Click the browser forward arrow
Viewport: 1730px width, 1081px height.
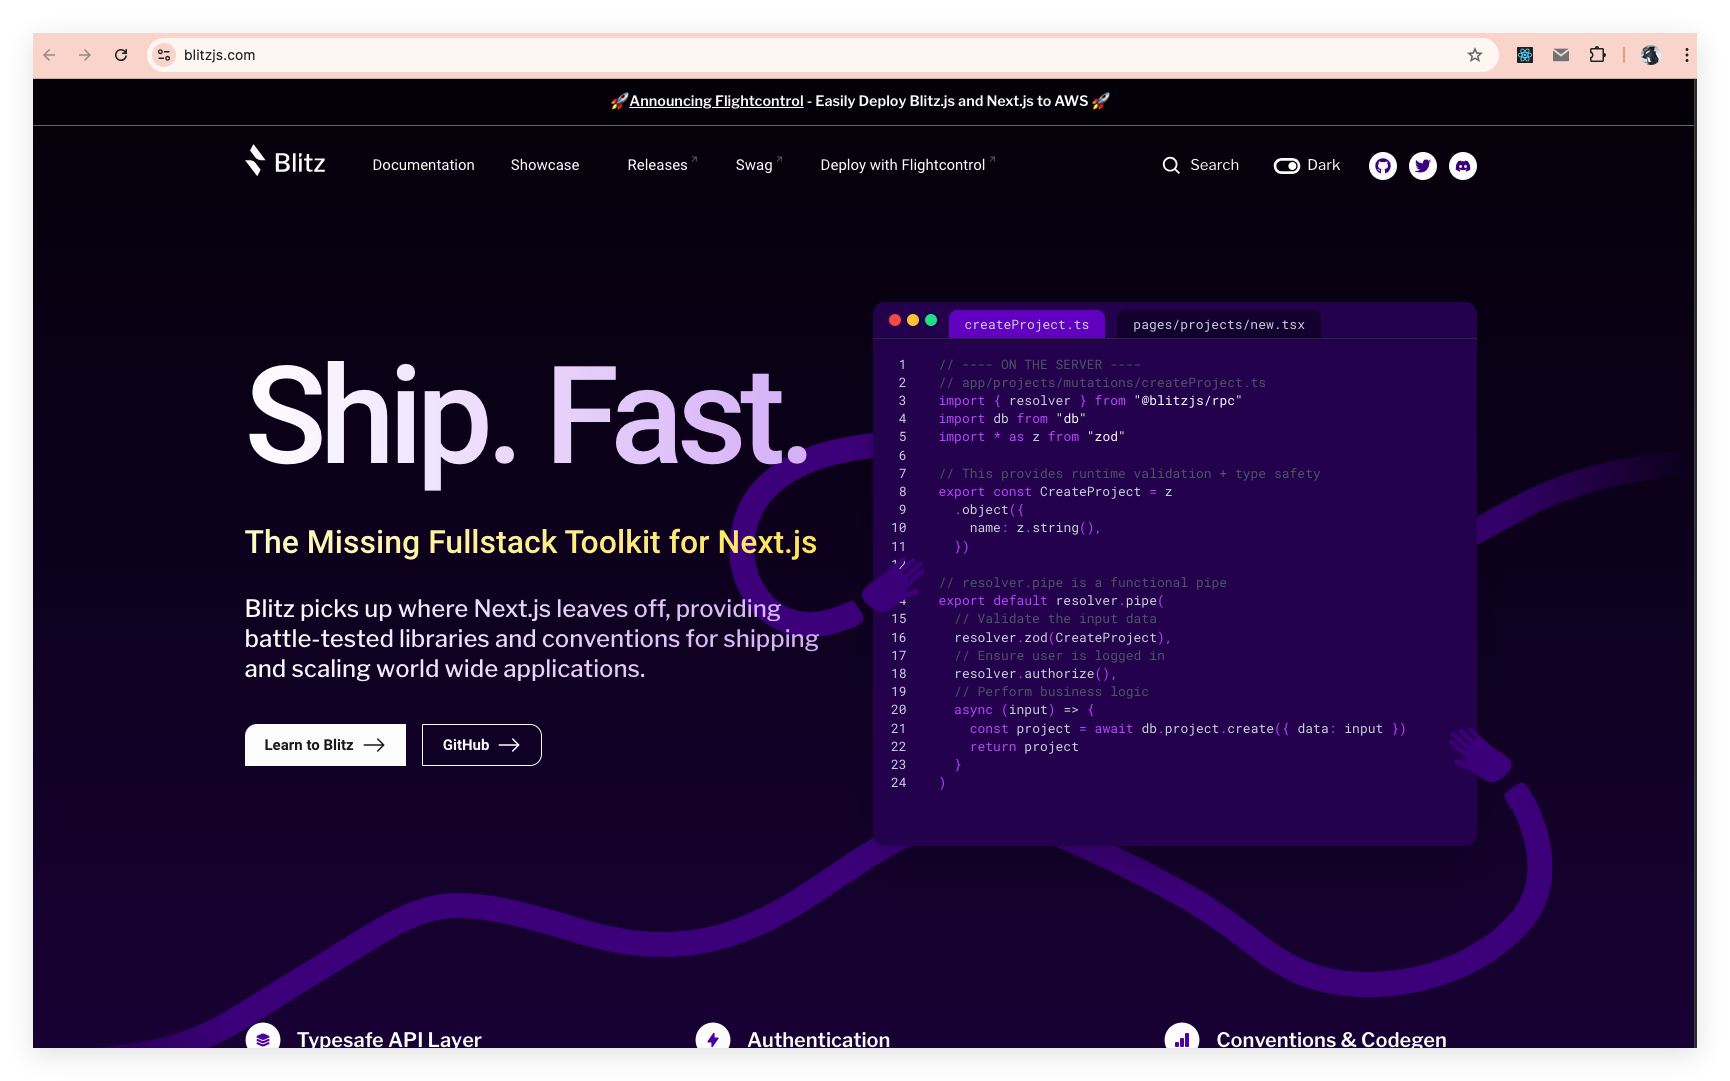85,55
